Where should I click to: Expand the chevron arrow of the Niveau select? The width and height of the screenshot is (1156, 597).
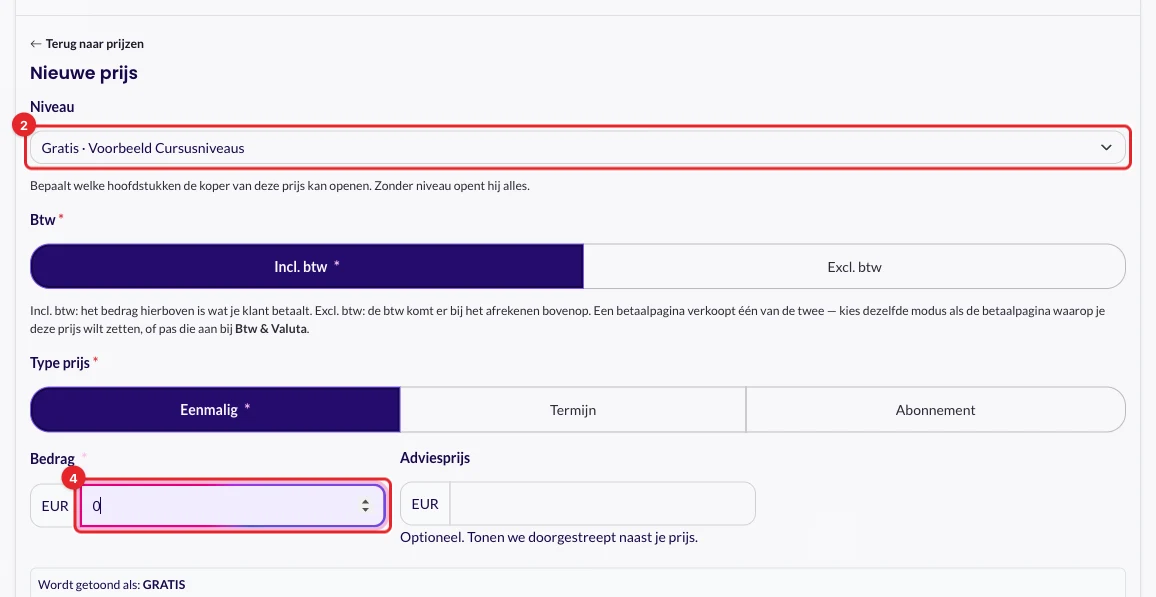1106,147
